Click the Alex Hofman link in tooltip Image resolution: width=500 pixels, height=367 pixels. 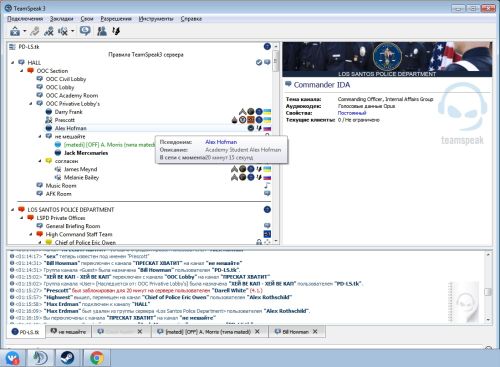pos(221,142)
